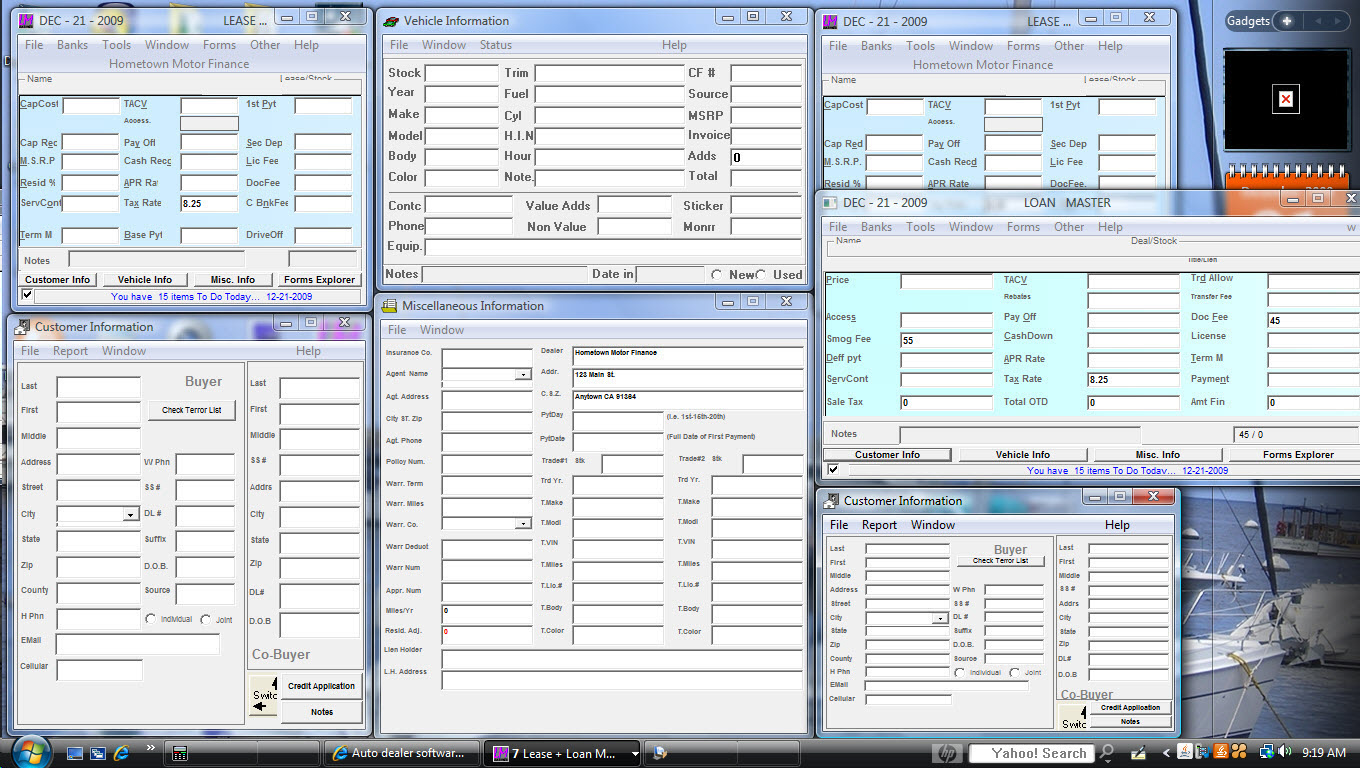Expand the Warr. Co. dropdown list

tap(522, 524)
